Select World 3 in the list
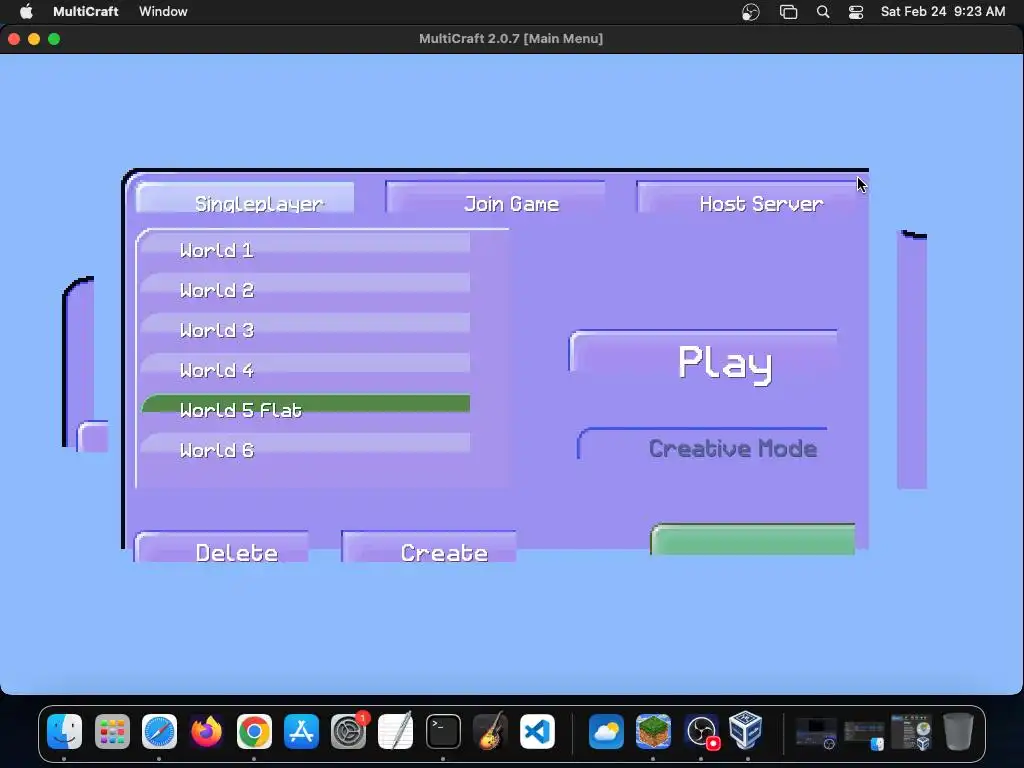This screenshot has width=1024, height=768. [x=306, y=328]
